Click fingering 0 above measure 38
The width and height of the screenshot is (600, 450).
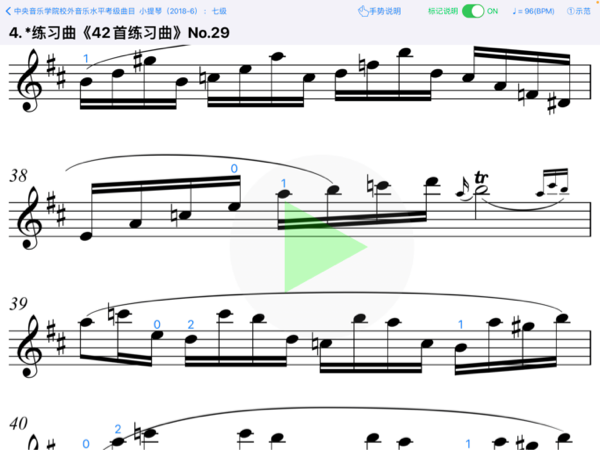click(234, 168)
